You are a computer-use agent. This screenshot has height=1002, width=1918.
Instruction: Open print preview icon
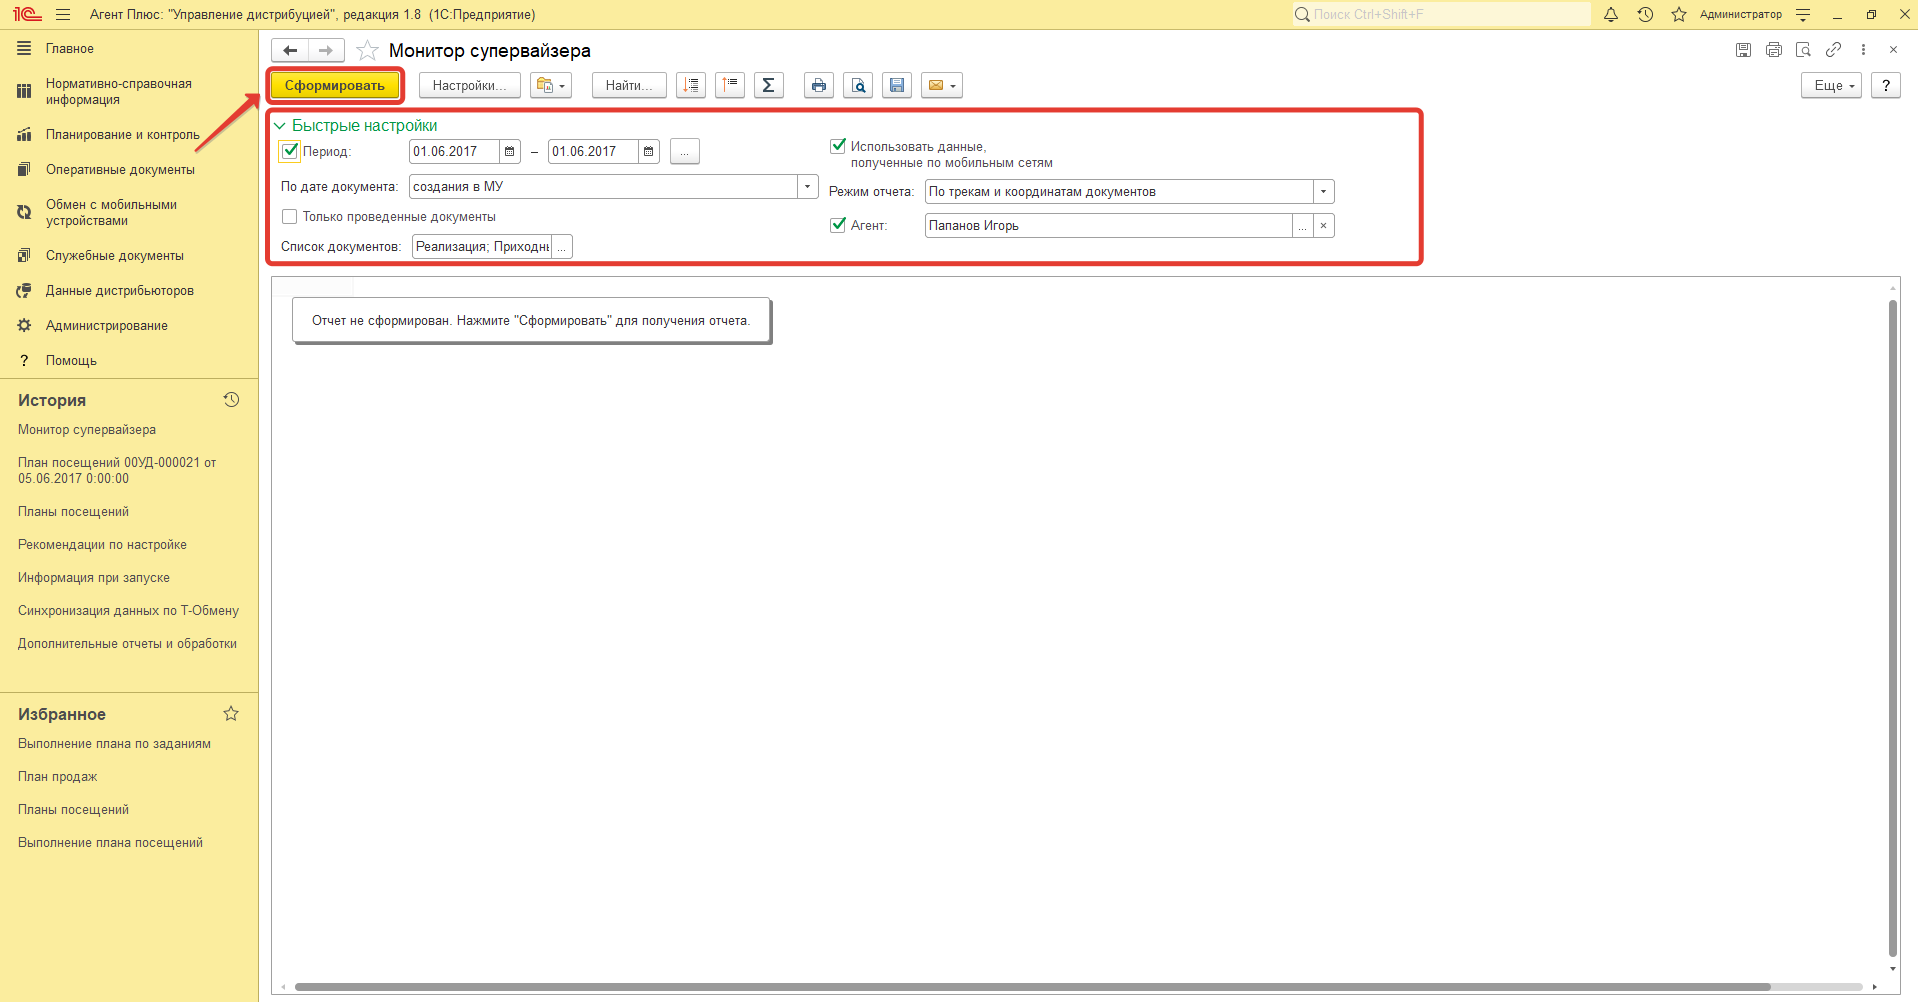tap(858, 85)
